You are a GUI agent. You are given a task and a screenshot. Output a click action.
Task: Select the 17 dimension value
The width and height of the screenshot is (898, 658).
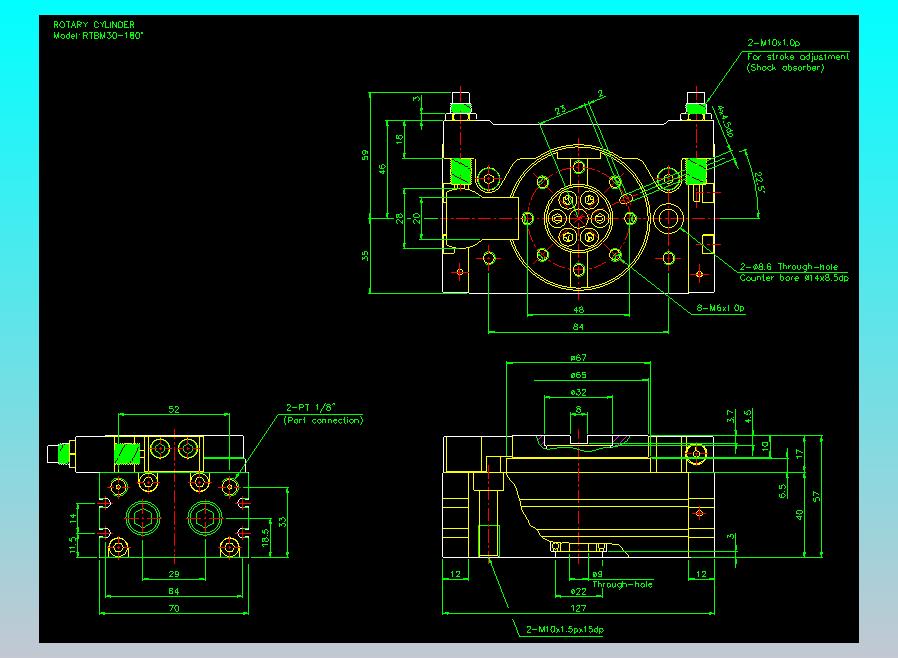(799, 454)
